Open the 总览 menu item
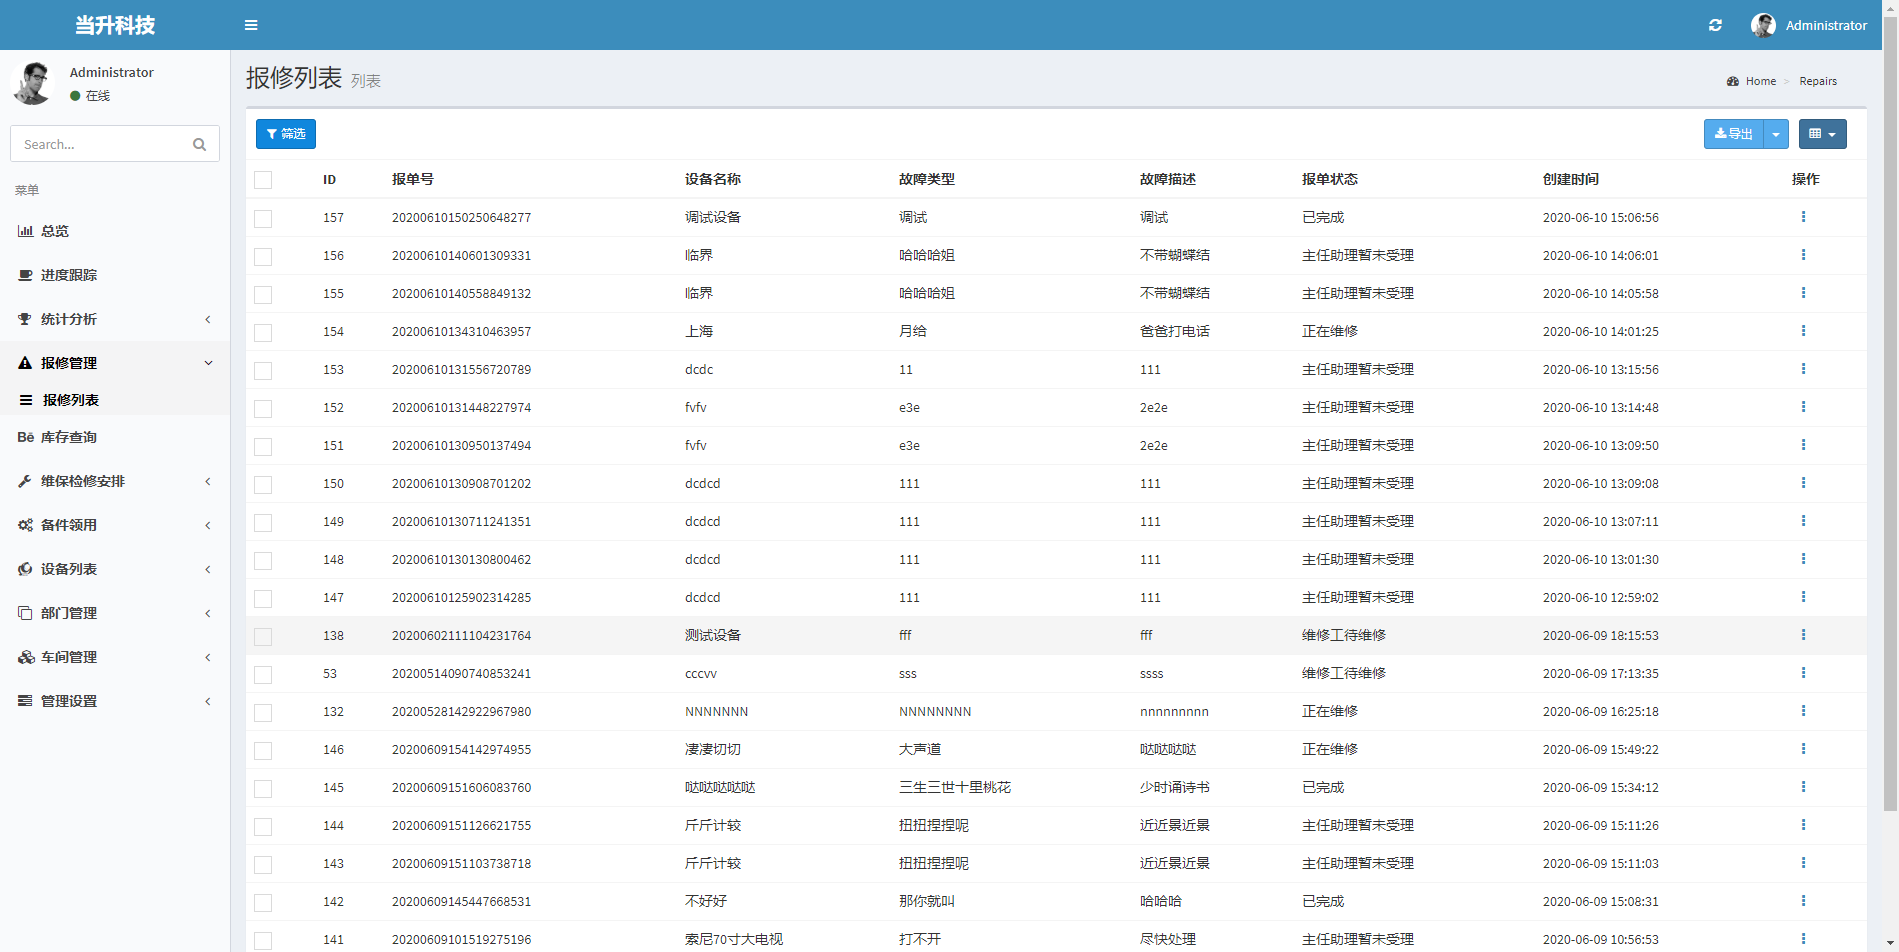The height and width of the screenshot is (952, 1899). click(x=55, y=231)
